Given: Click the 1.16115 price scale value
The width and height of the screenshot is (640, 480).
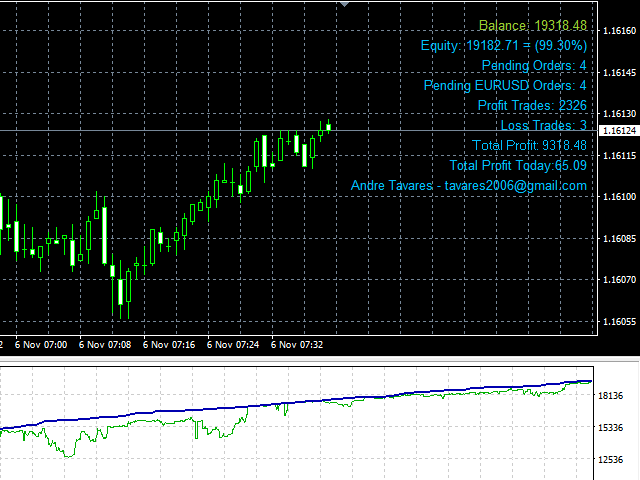Looking at the screenshot, I should (x=619, y=156).
